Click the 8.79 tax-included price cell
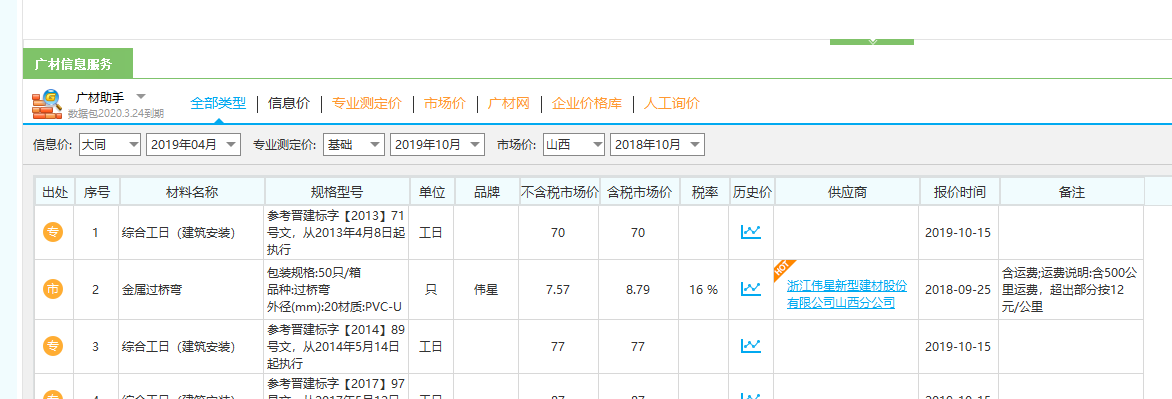Viewport: 1172px width, 399px height. (639, 289)
